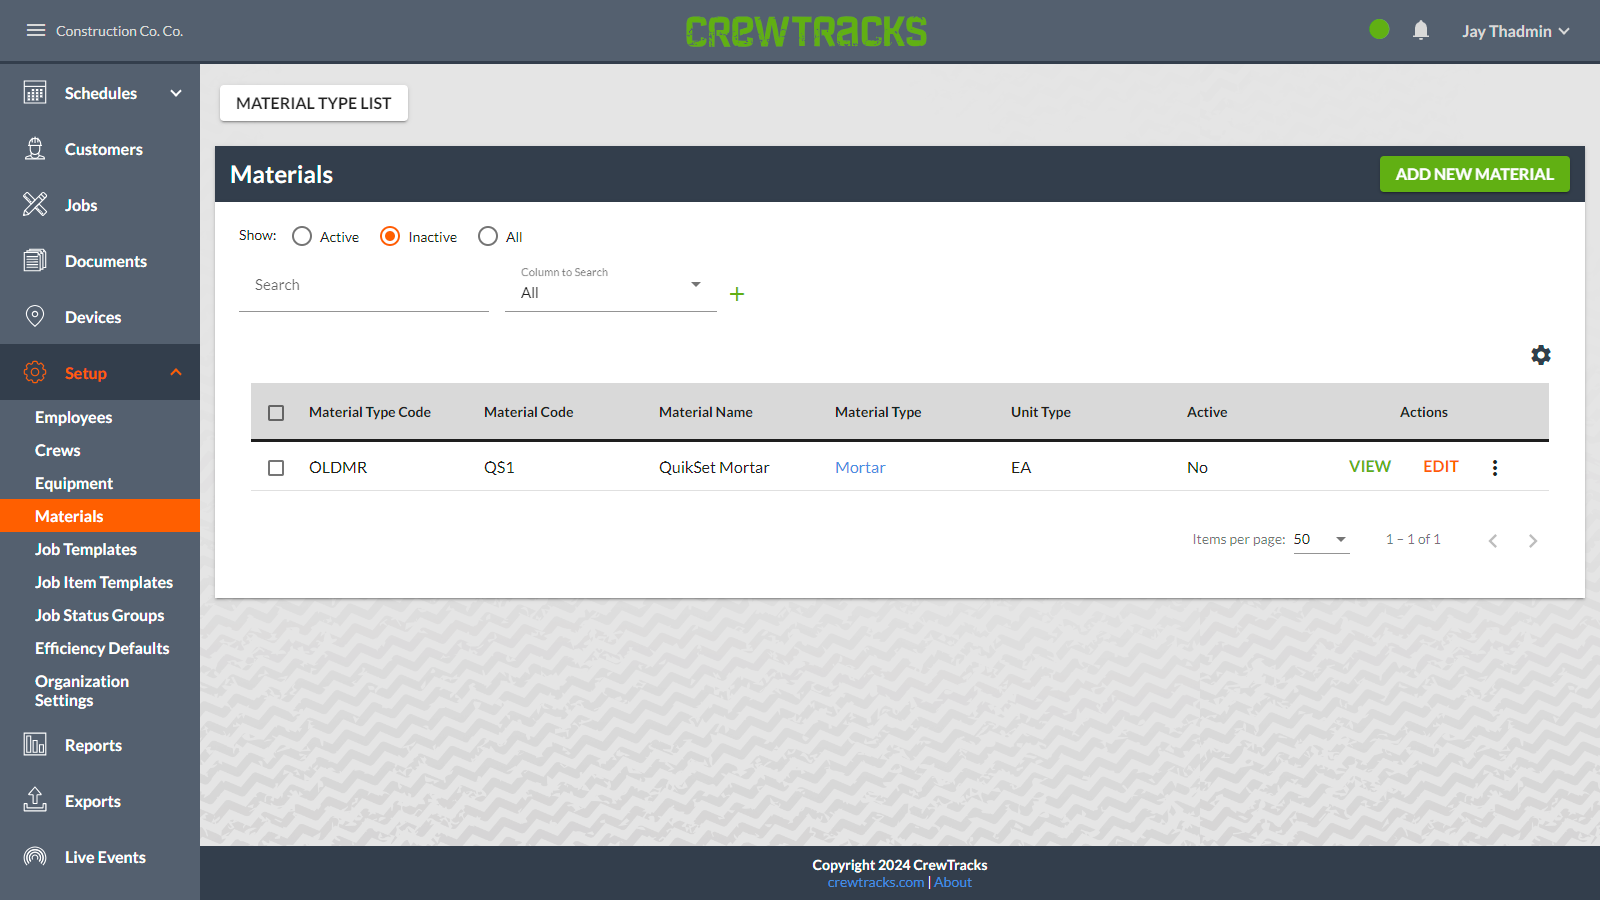This screenshot has width=1600, height=900.
Task: Select the Inactive radio option
Action: pos(390,236)
